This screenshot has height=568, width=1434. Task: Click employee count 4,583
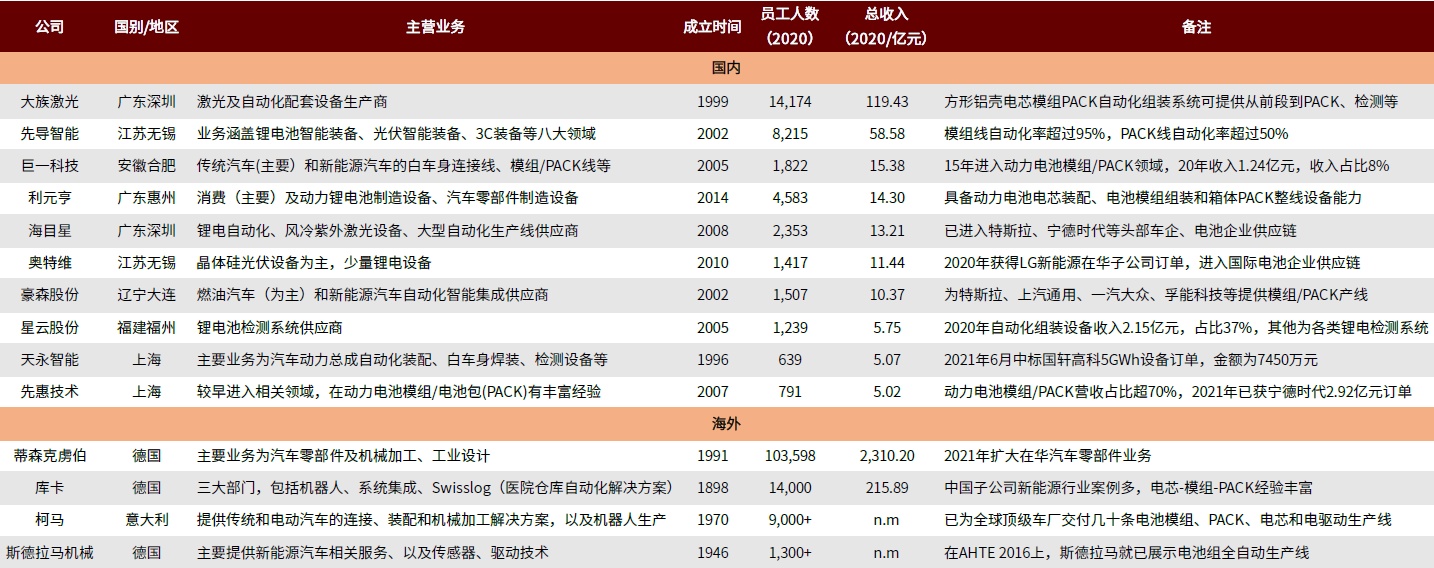pyautogui.click(x=790, y=198)
